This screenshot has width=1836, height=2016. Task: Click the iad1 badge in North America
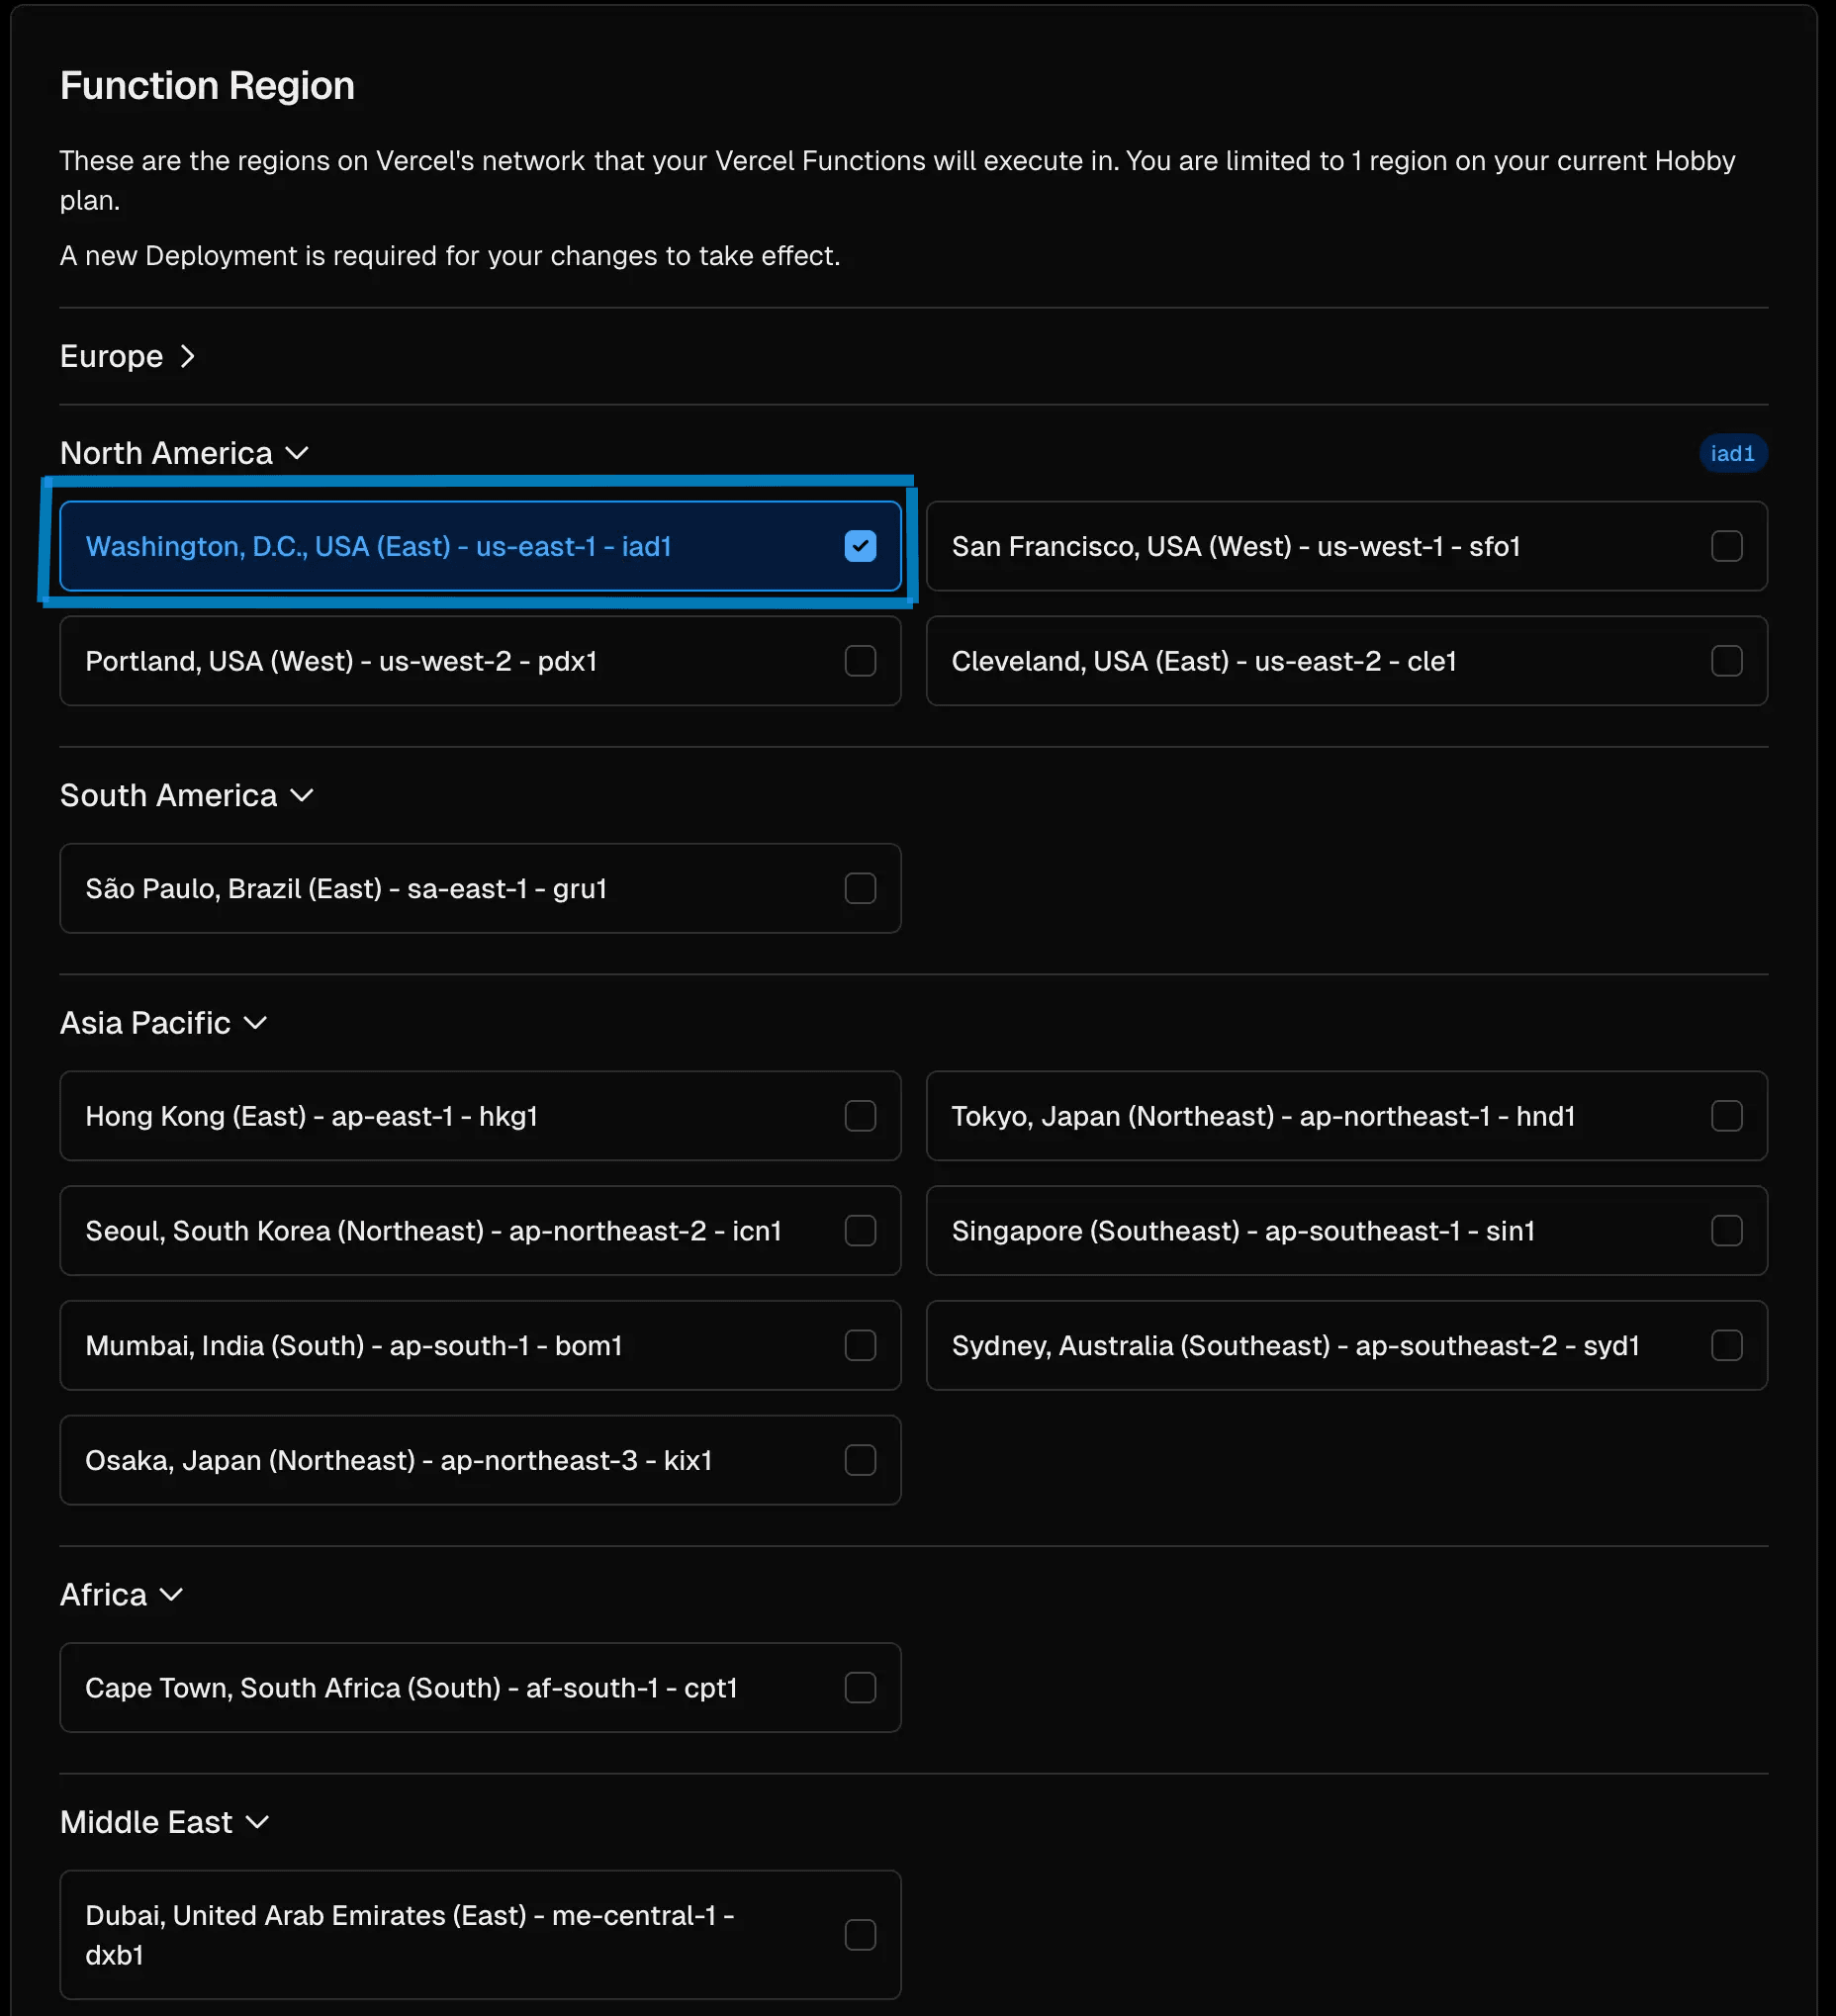coord(1732,454)
